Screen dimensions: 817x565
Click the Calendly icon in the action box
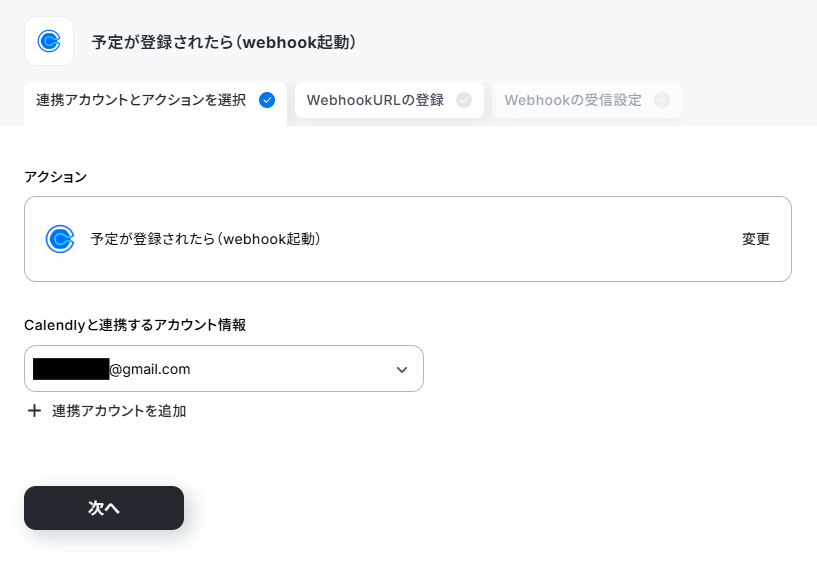click(60, 239)
